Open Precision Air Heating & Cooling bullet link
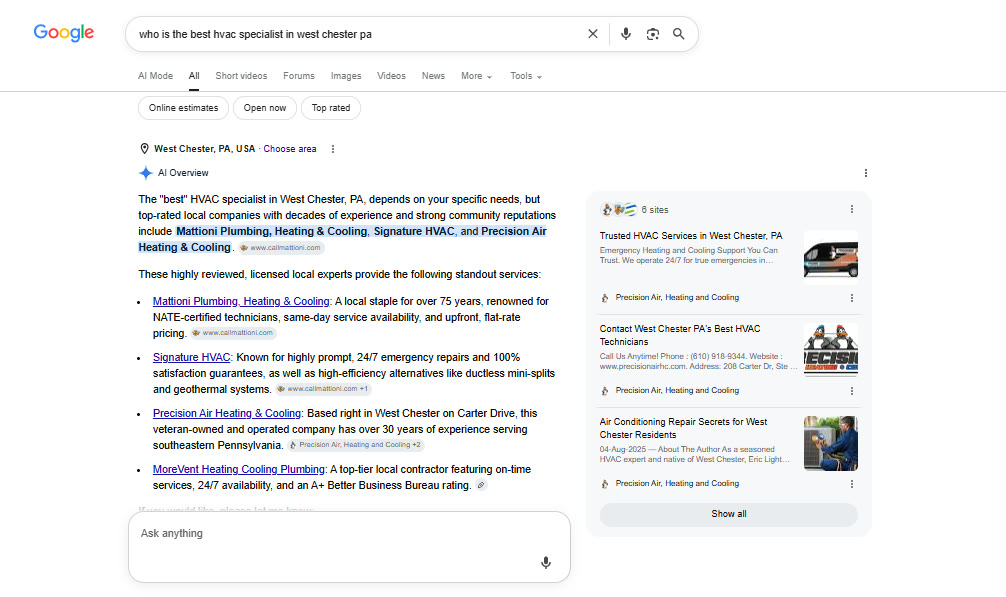 (227, 414)
